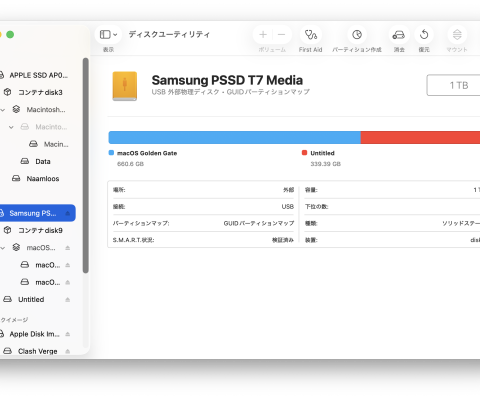
Task: Click the blue macOS Golden Gate legend swatch
Action: [x=111, y=153]
